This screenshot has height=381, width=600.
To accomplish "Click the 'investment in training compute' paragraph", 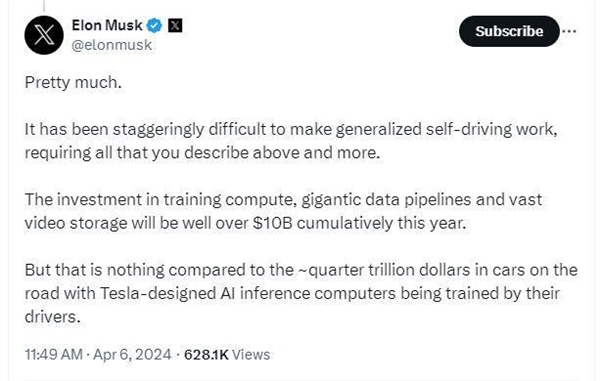I will click(283, 211).
